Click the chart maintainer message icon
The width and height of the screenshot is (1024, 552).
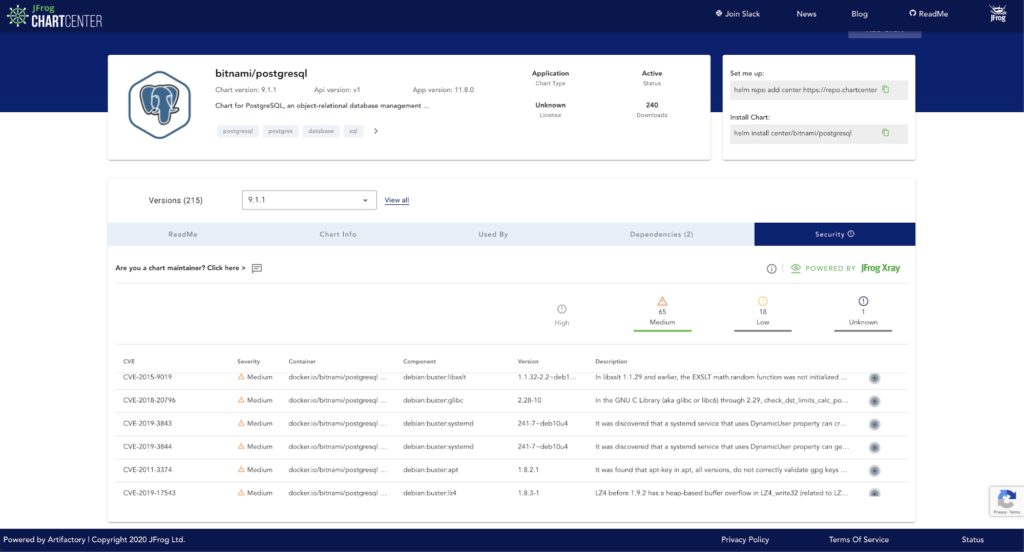pyautogui.click(x=257, y=268)
